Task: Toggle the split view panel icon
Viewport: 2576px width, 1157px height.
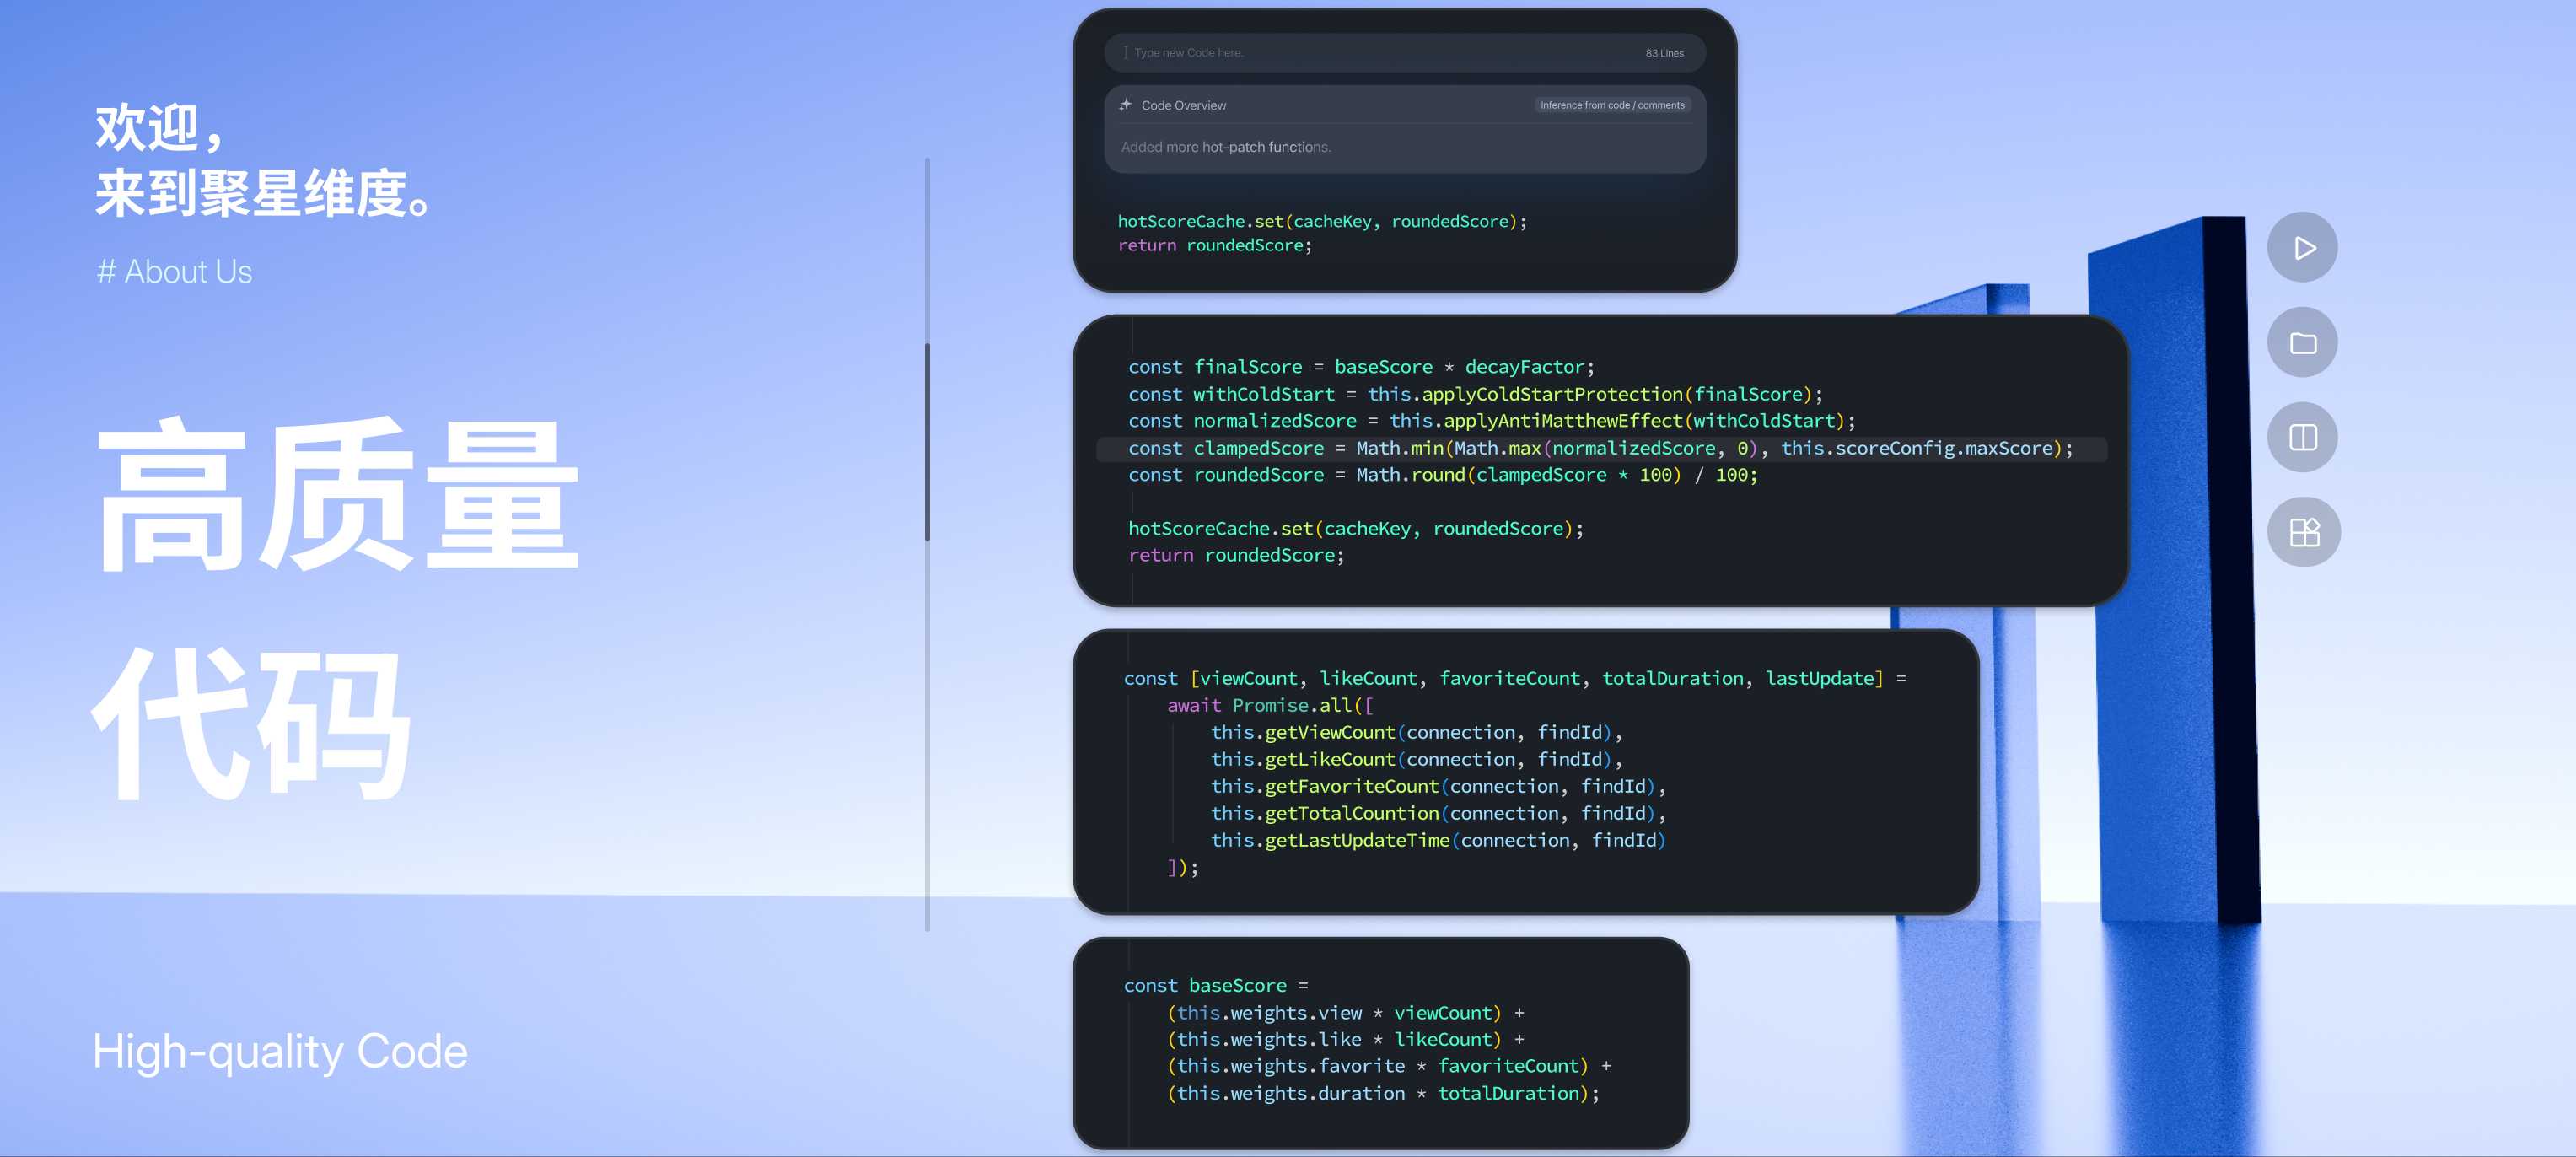Action: click(x=2302, y=438)
